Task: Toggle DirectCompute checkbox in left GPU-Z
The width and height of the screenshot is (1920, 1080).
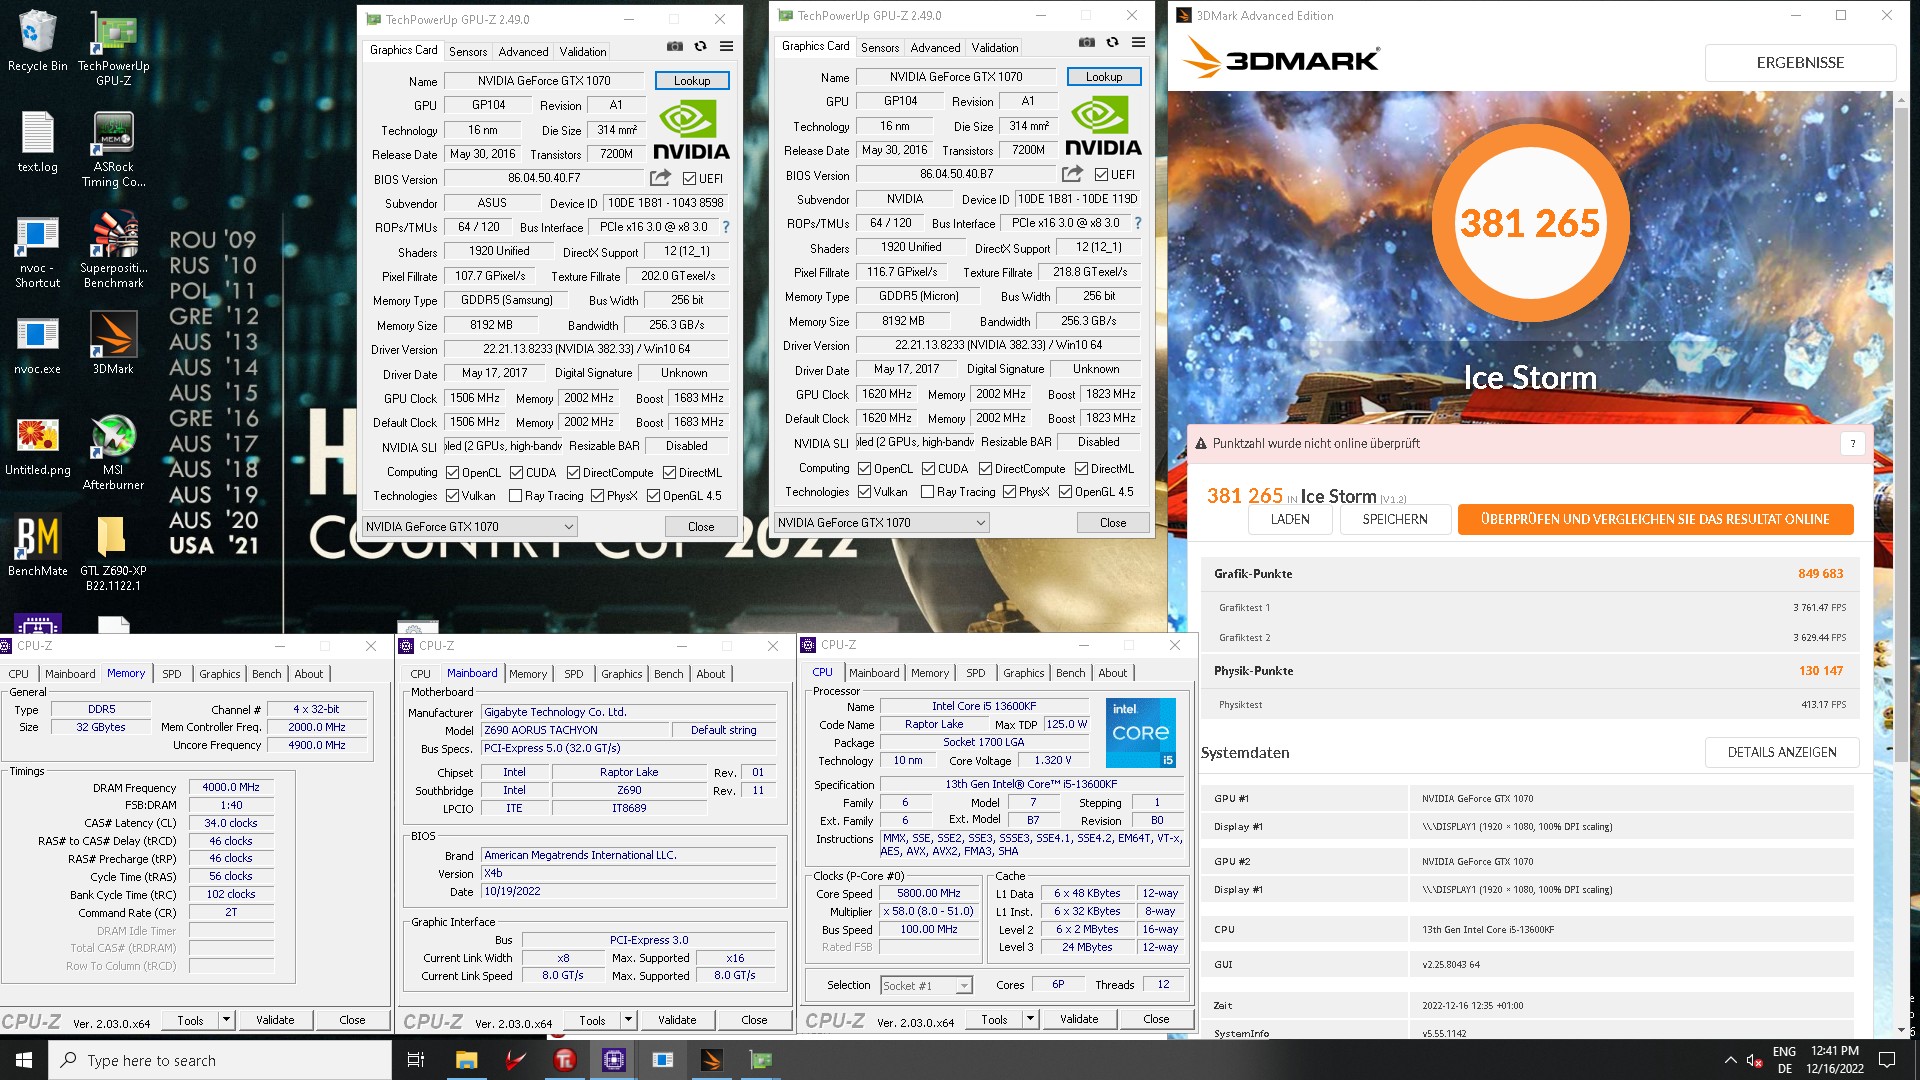Action: tap(573, 472)
